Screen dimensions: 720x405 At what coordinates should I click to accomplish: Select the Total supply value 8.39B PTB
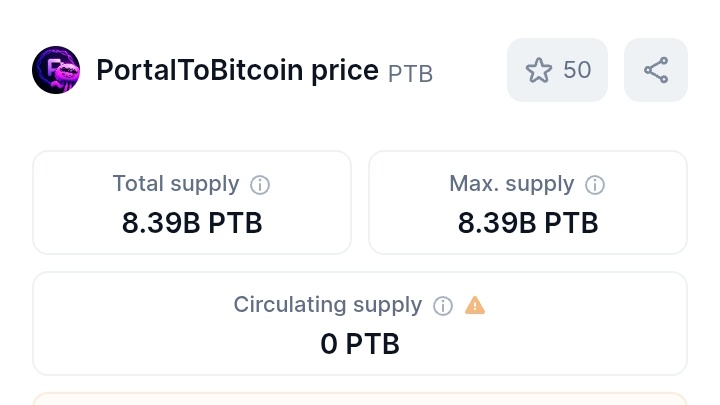tap(192, 223)
